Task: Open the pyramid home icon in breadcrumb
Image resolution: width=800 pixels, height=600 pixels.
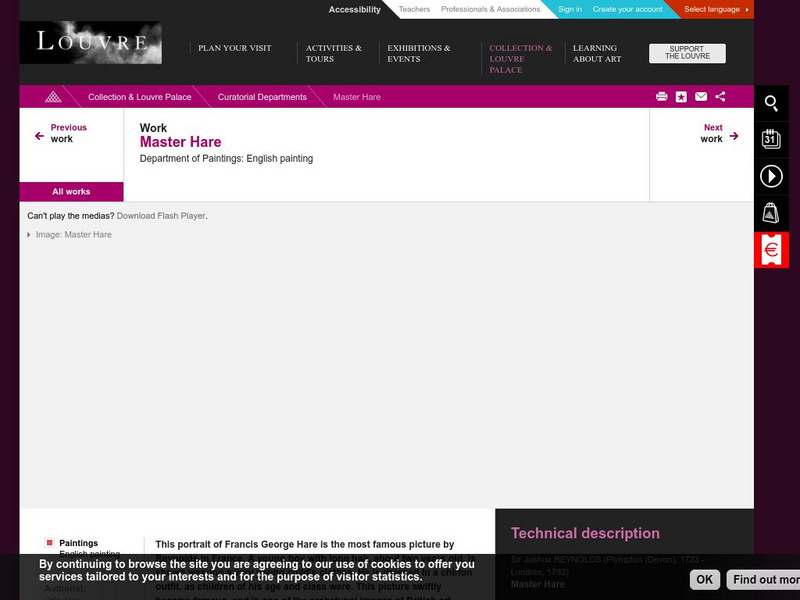Action: 53,97
